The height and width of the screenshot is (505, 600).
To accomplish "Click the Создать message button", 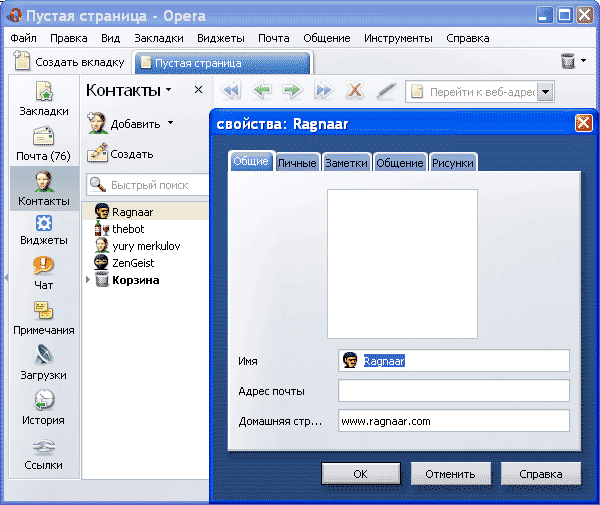I will [120, 154].
